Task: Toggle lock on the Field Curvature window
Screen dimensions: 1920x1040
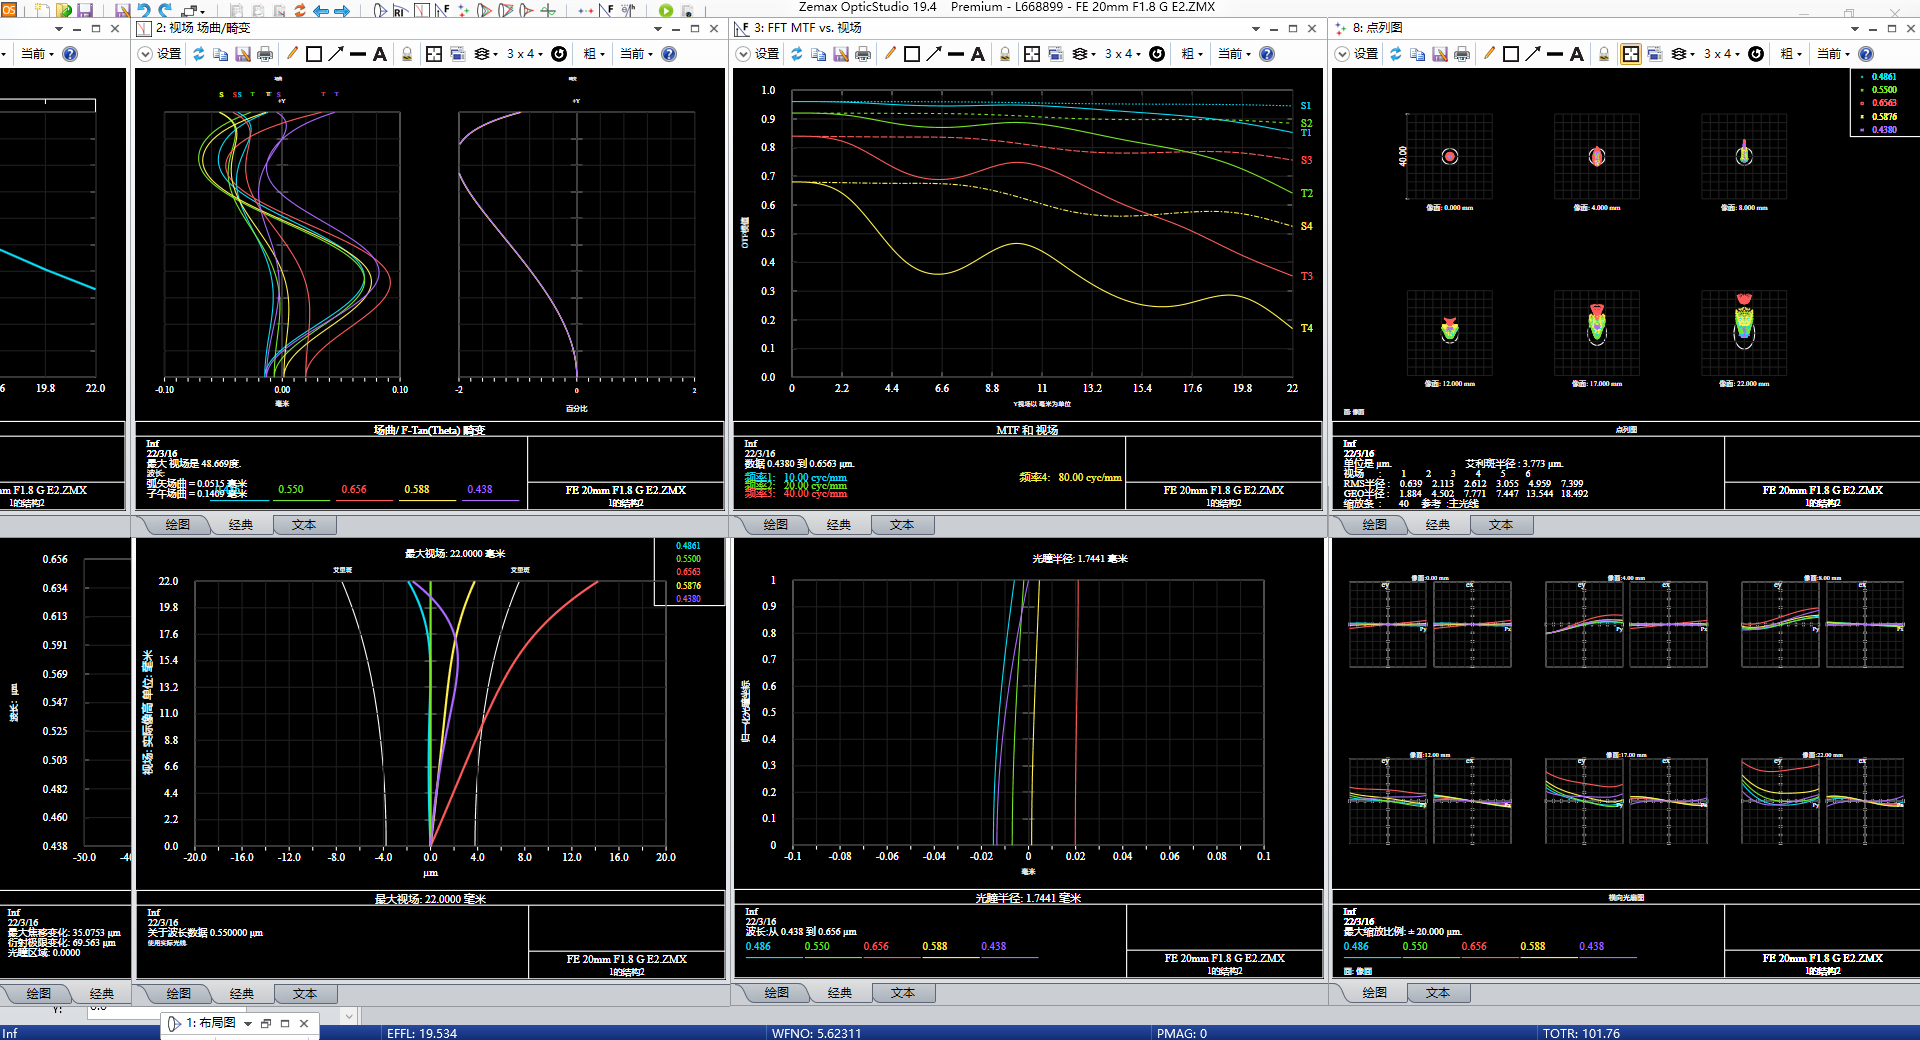Action: (x=407, y=54)
